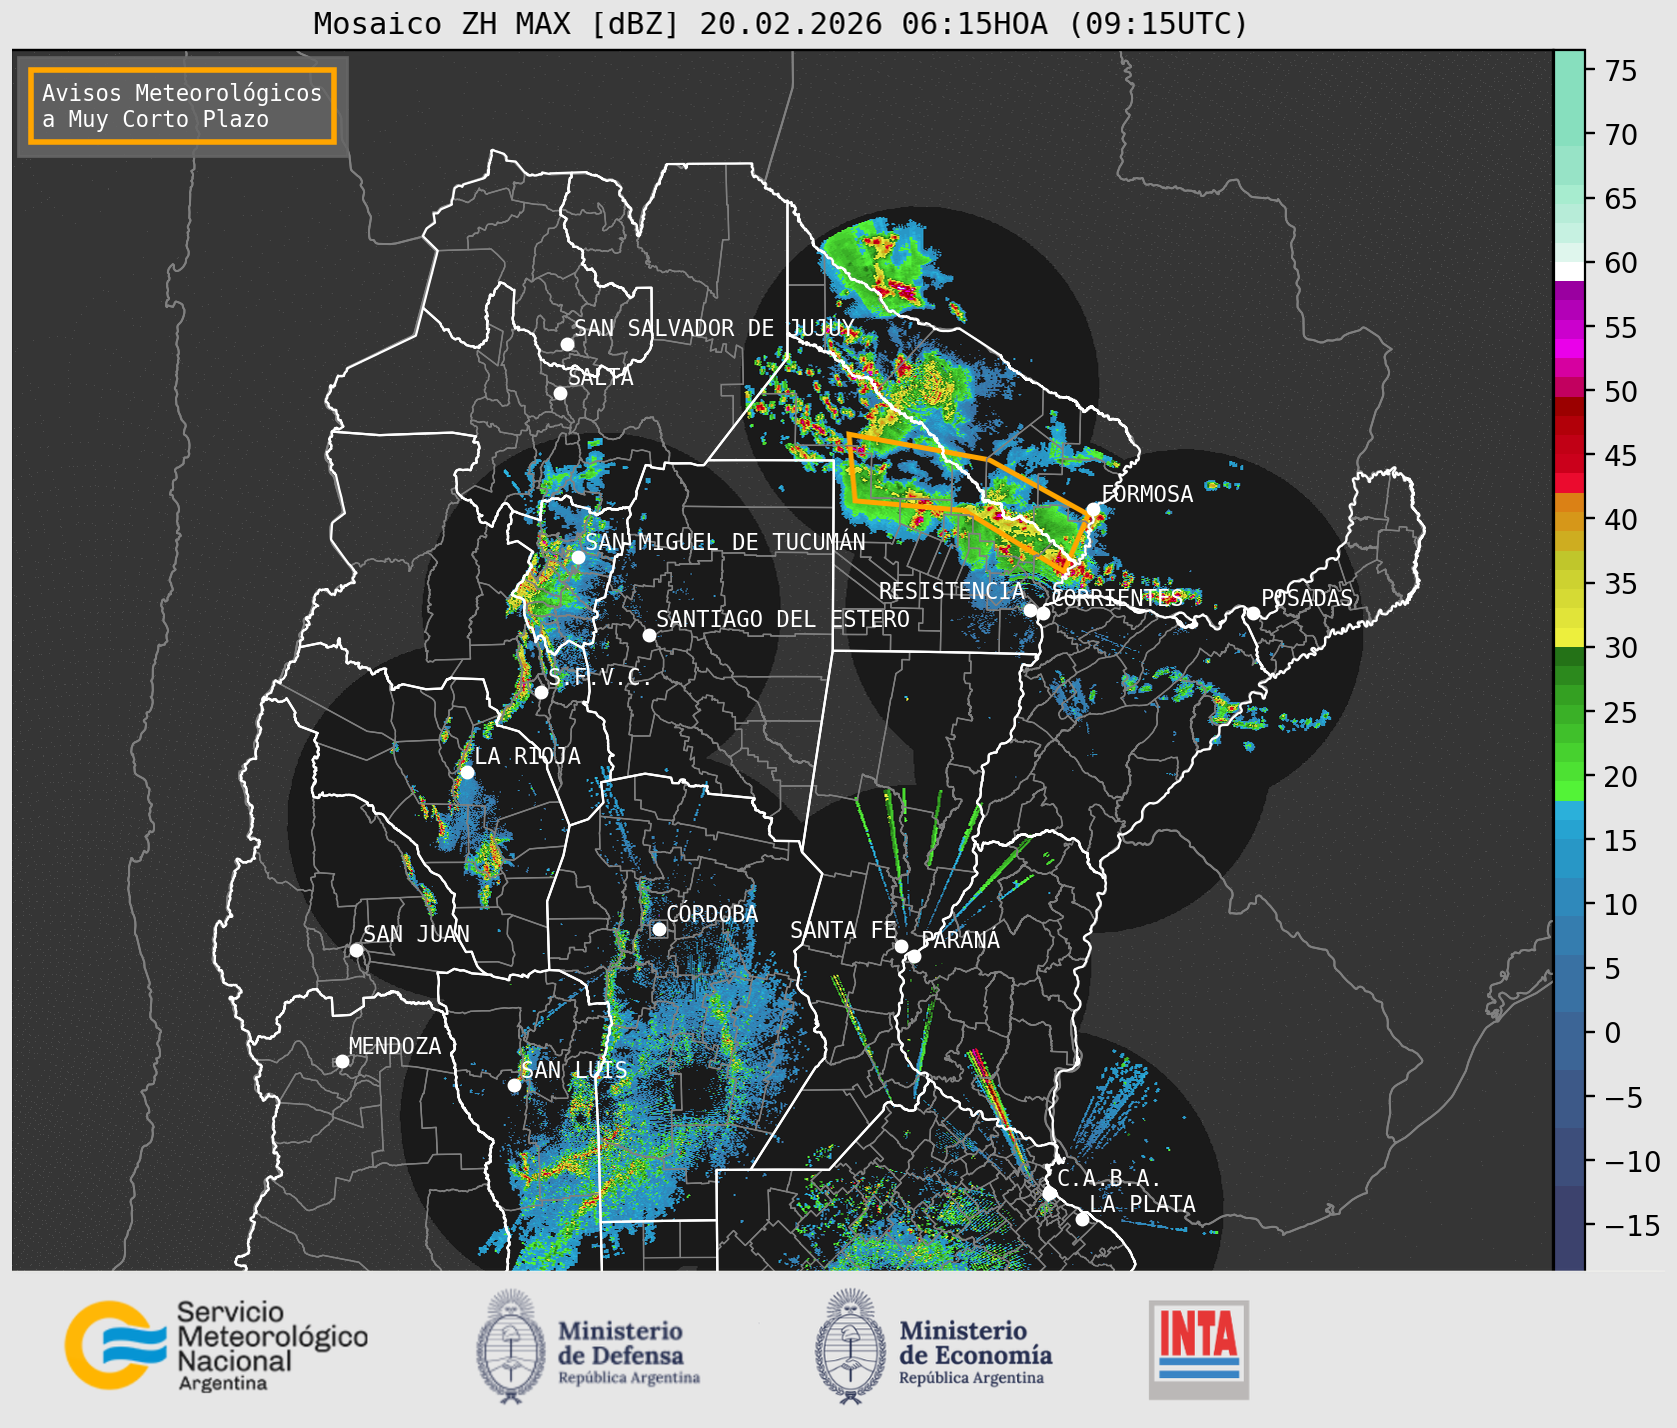Click the −15 label on the color scale
1677x1428 pixels.
pyautogui.click(x=1632, y=1225)
